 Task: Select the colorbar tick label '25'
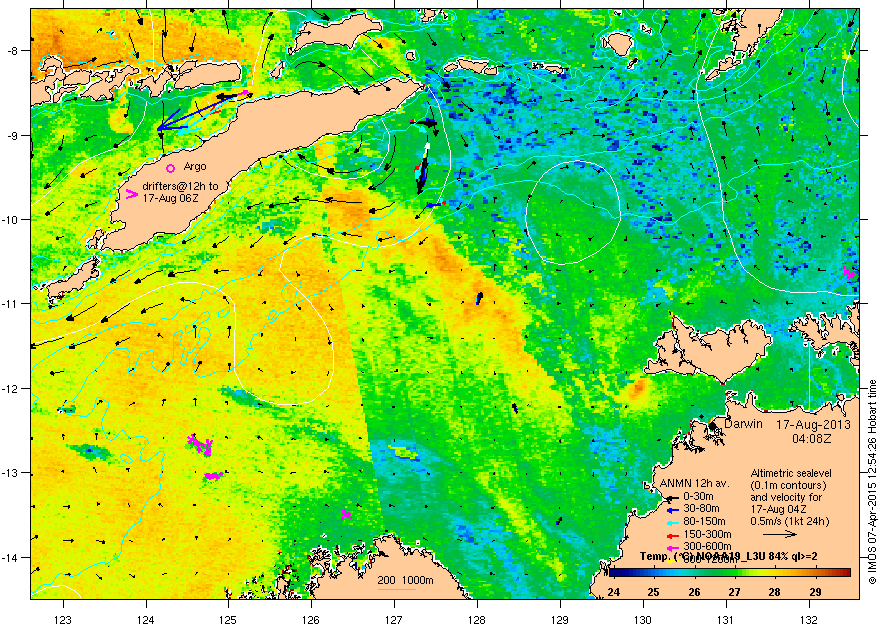tap(654, 592)
